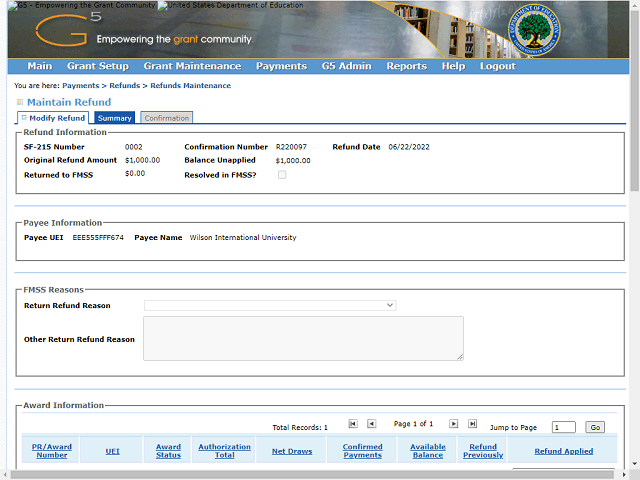Sort by Available Balance column header
Screen dimensions: 640x480
tap(428, 451)
